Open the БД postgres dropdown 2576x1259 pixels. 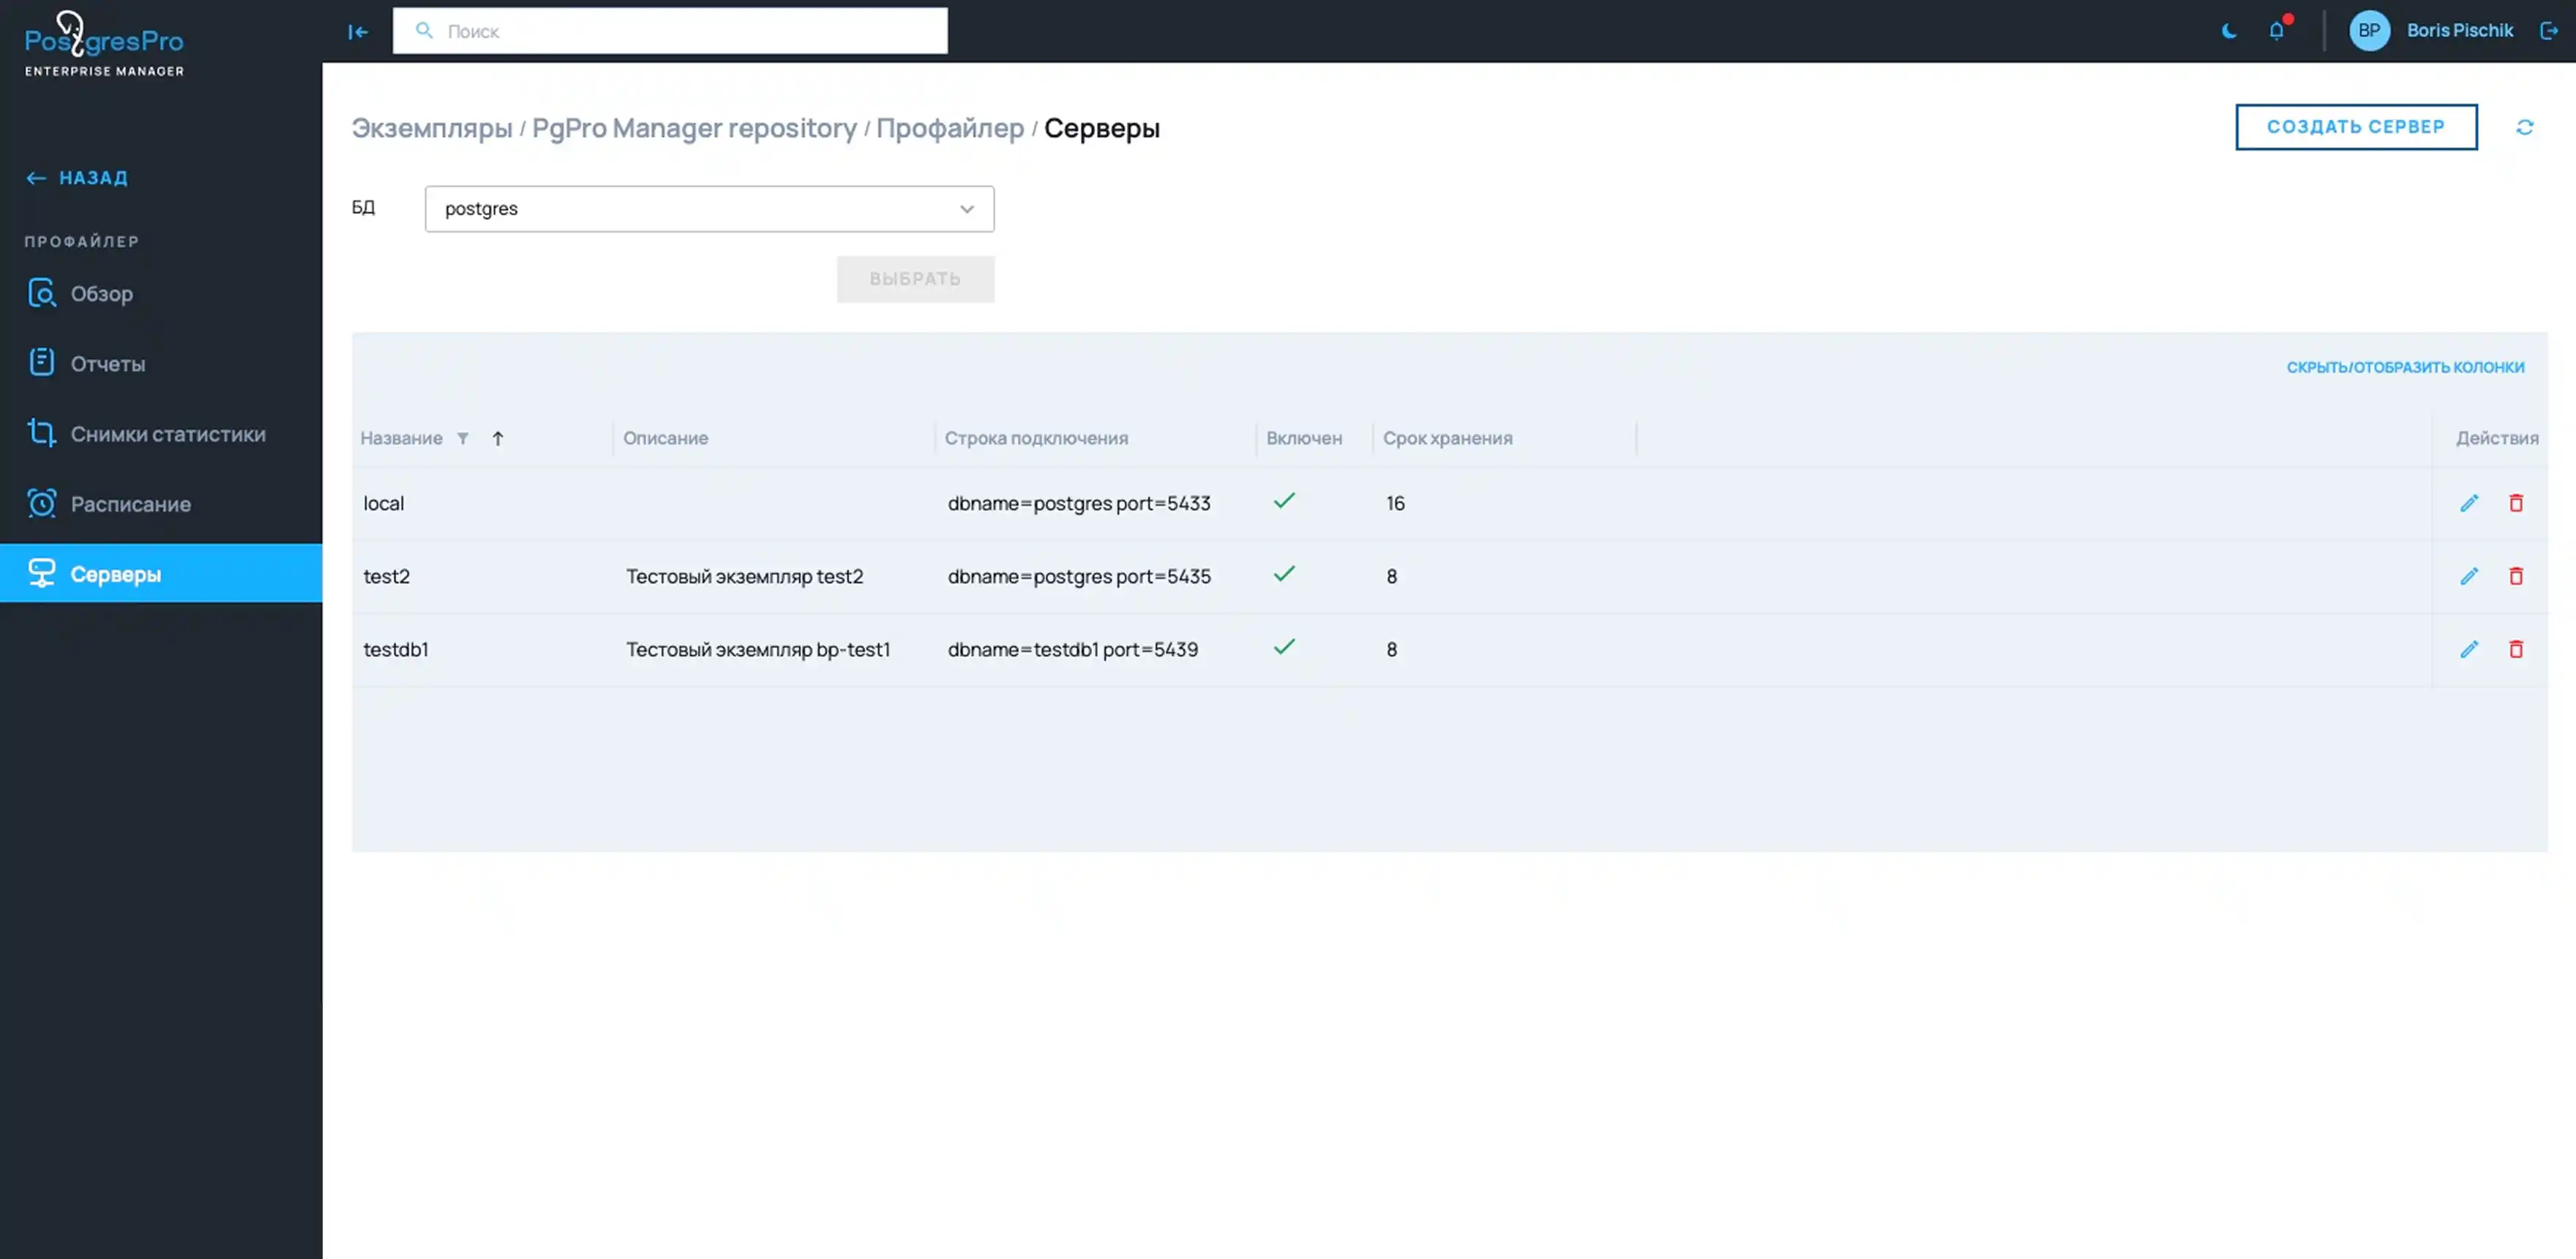coord(709,208)
